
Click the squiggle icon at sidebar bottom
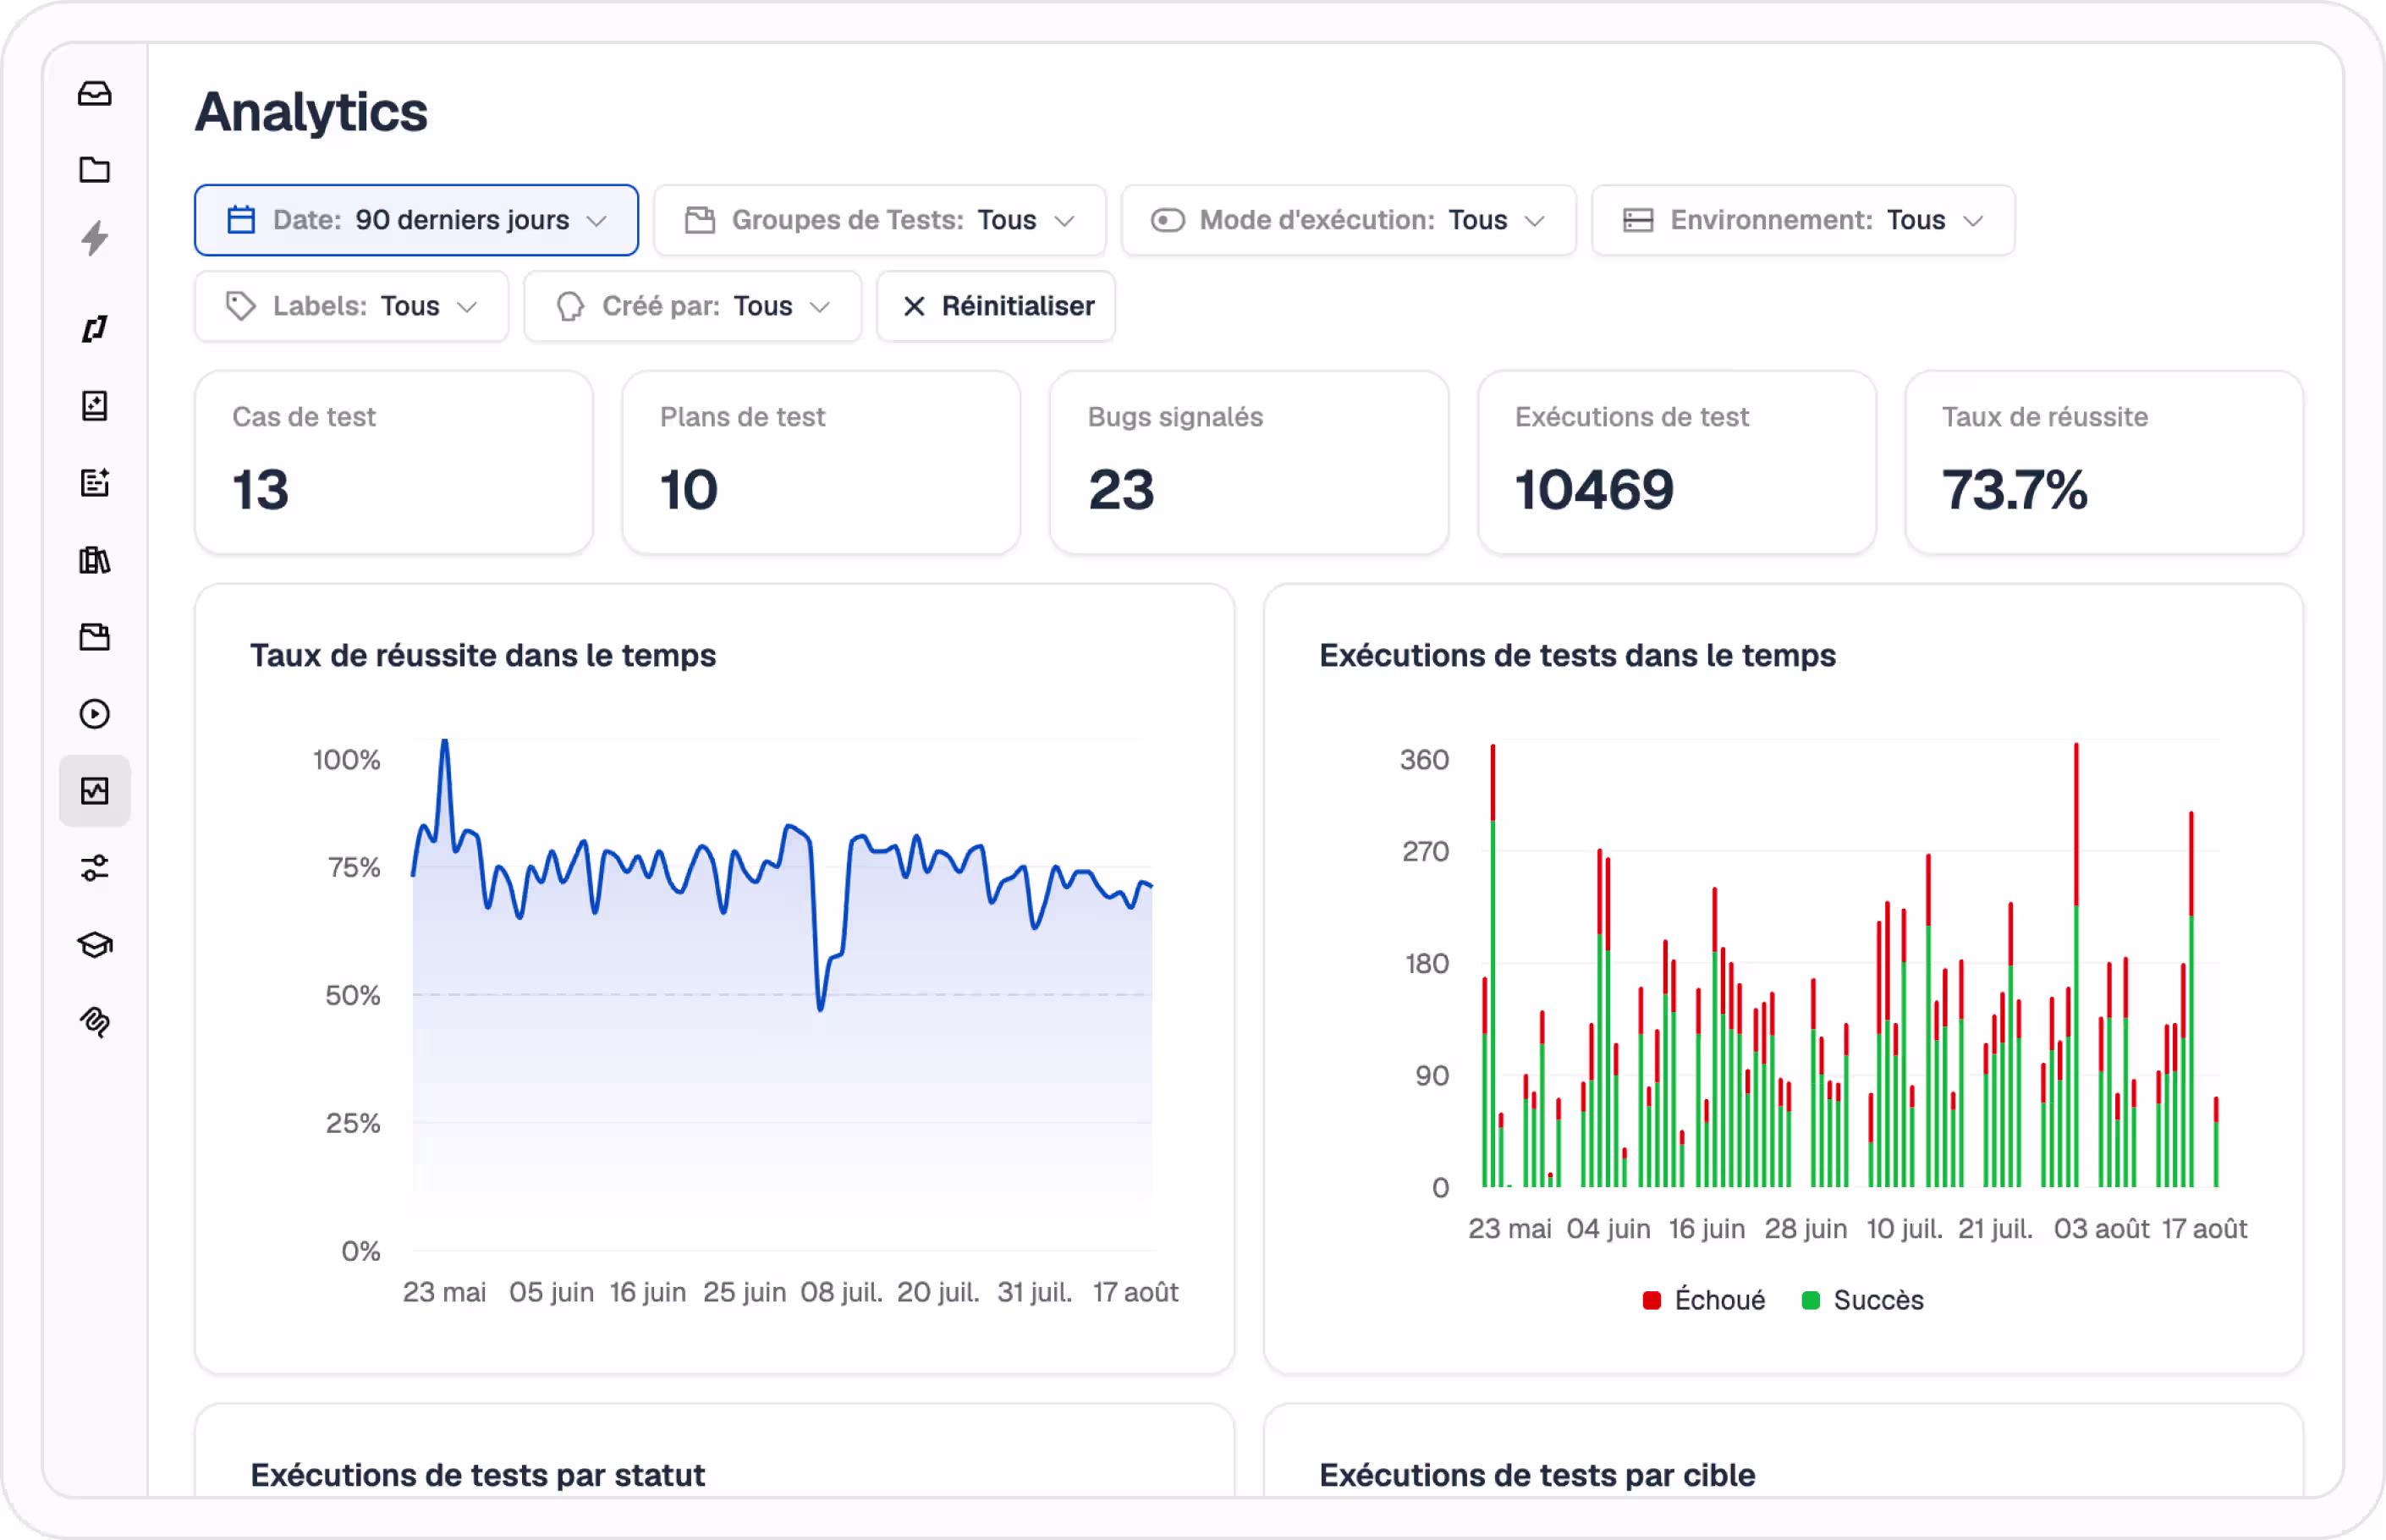coord(95,1022)
